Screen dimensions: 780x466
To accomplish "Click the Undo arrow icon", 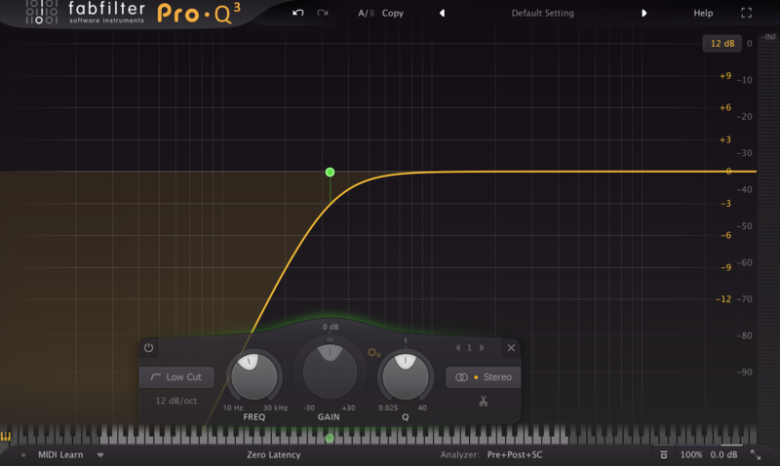I will (x=298, y=13).
